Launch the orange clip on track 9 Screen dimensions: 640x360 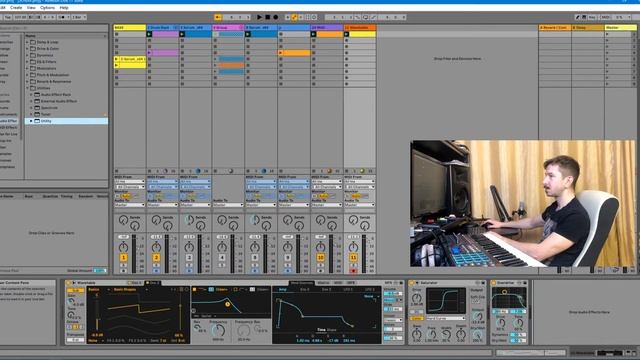pyautogui.click(x=281, y=53)
